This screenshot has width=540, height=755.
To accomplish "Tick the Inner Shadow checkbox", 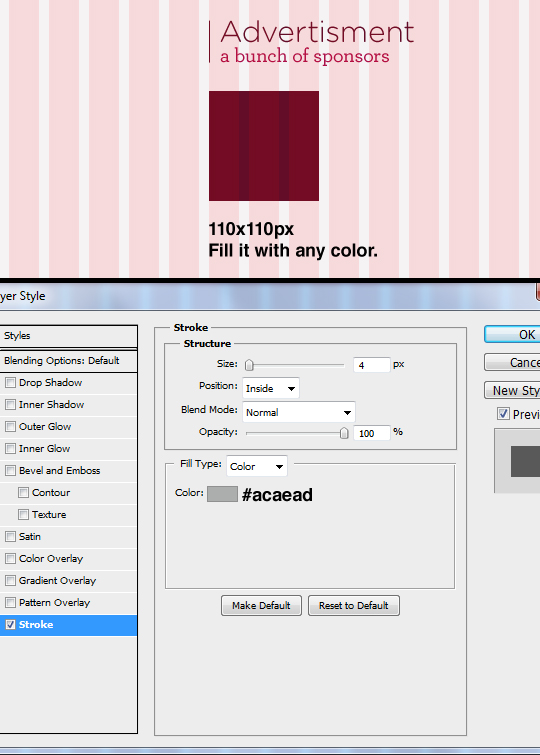I will pos(10,405).
